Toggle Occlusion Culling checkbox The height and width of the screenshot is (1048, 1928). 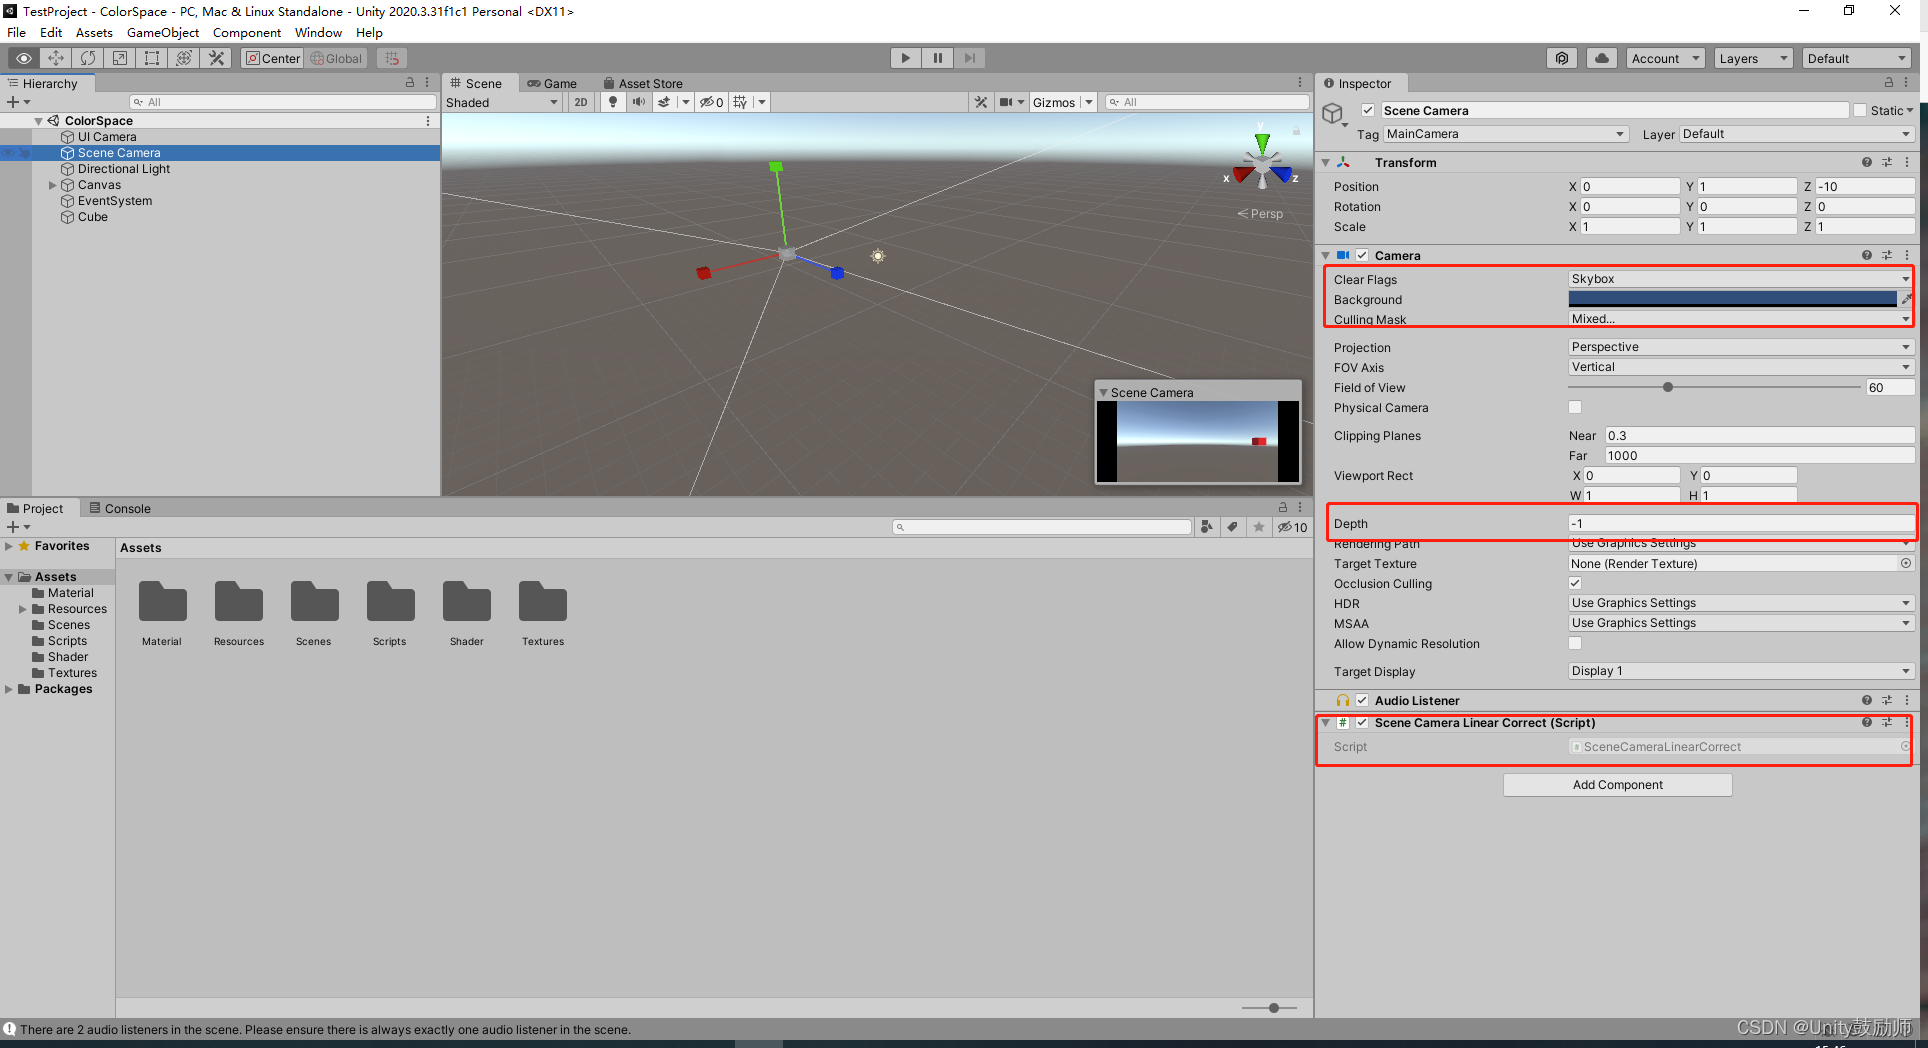point(1575,583)
